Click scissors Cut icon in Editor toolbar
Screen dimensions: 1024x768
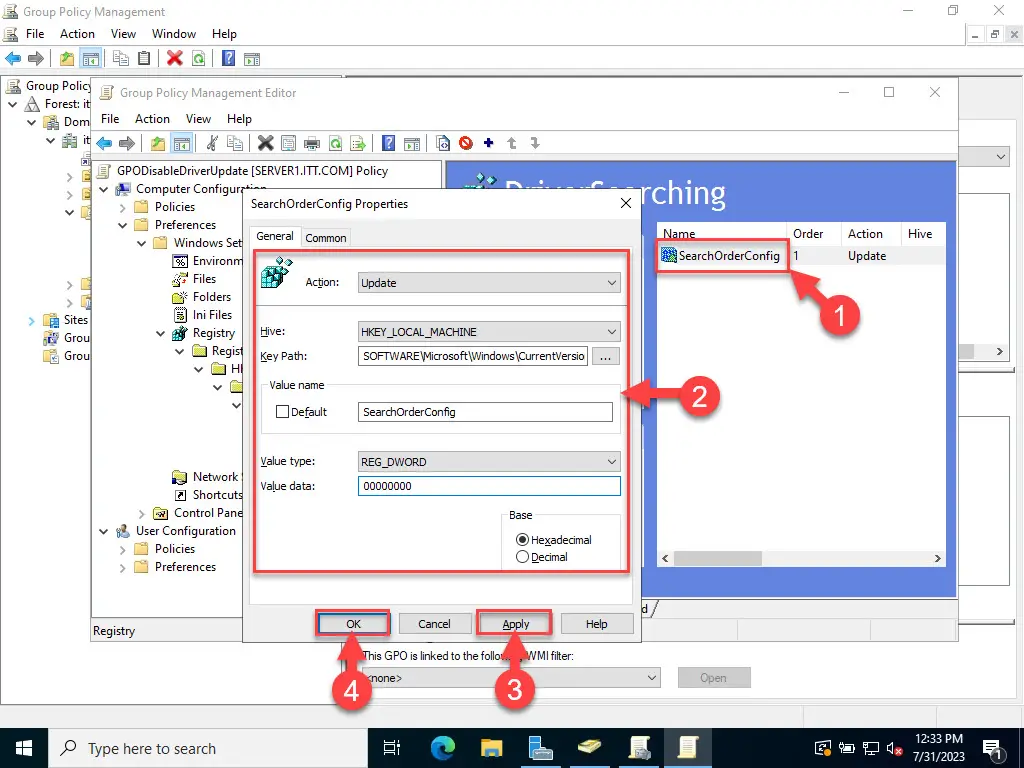point(212,143)
